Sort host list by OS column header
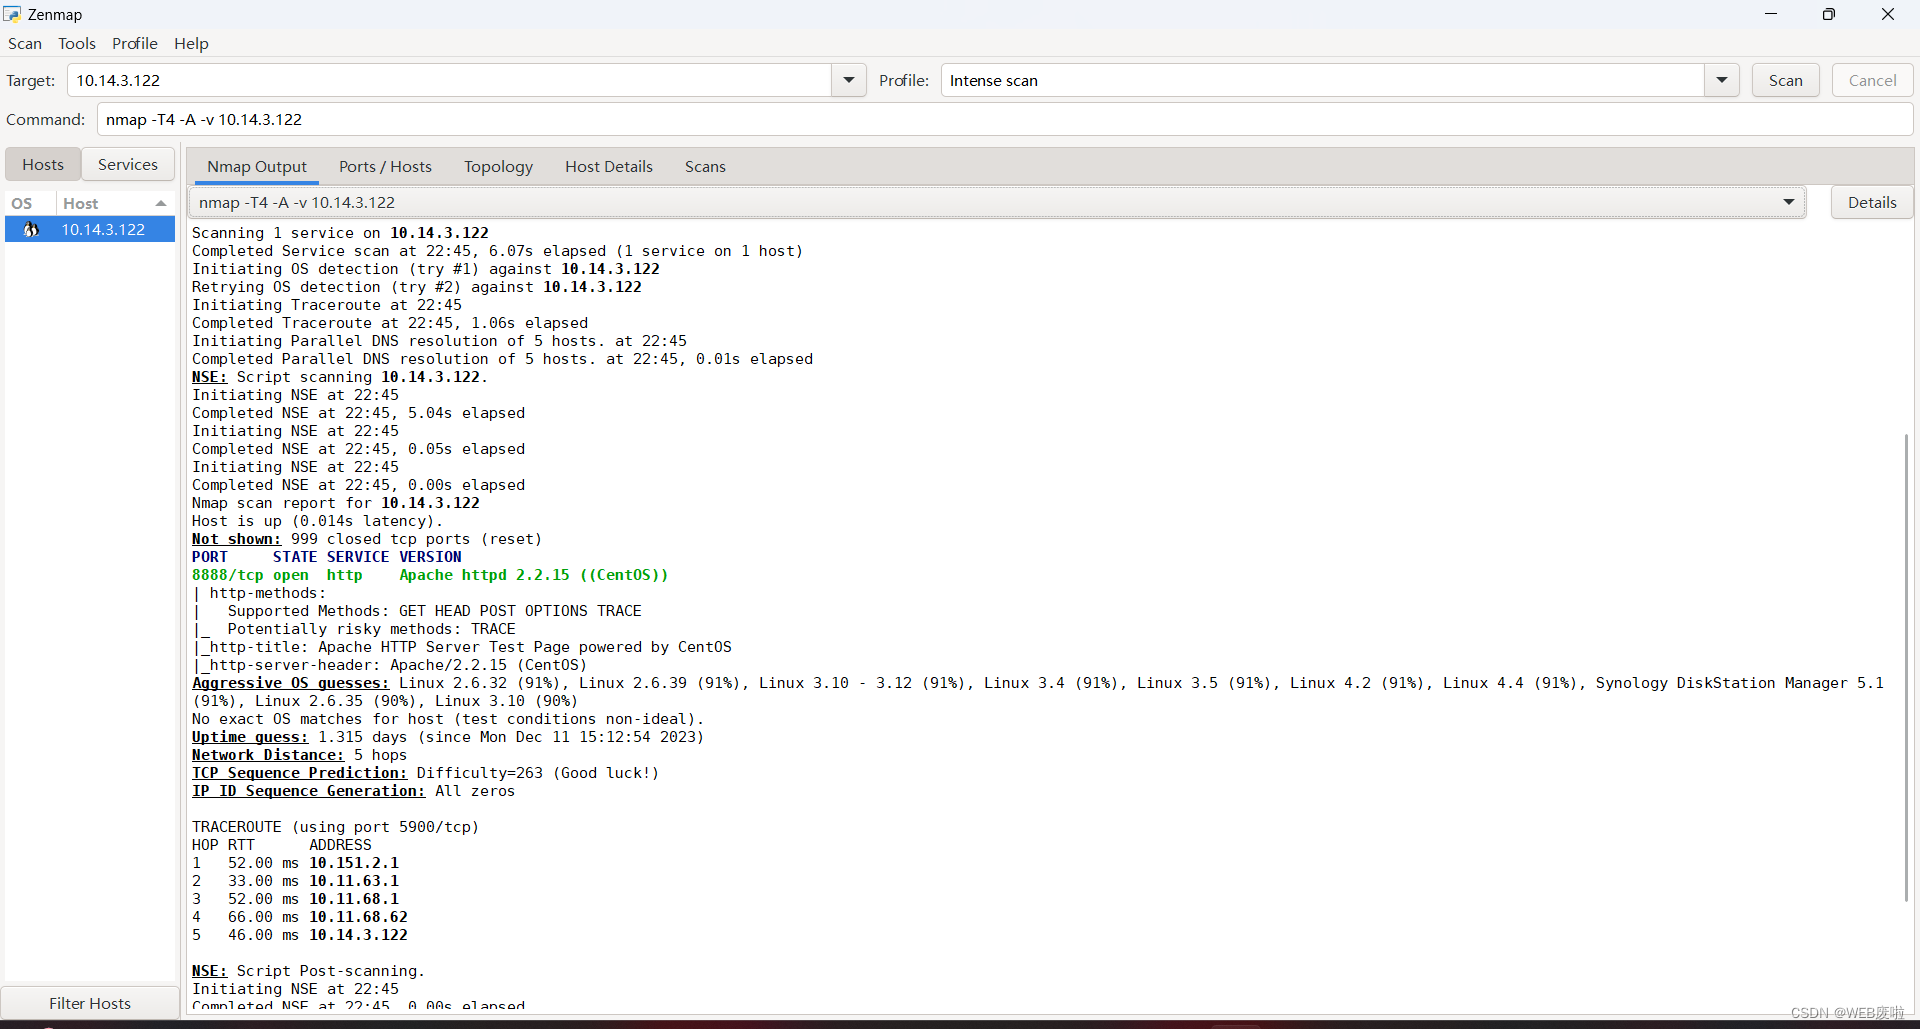 [30, 203]
